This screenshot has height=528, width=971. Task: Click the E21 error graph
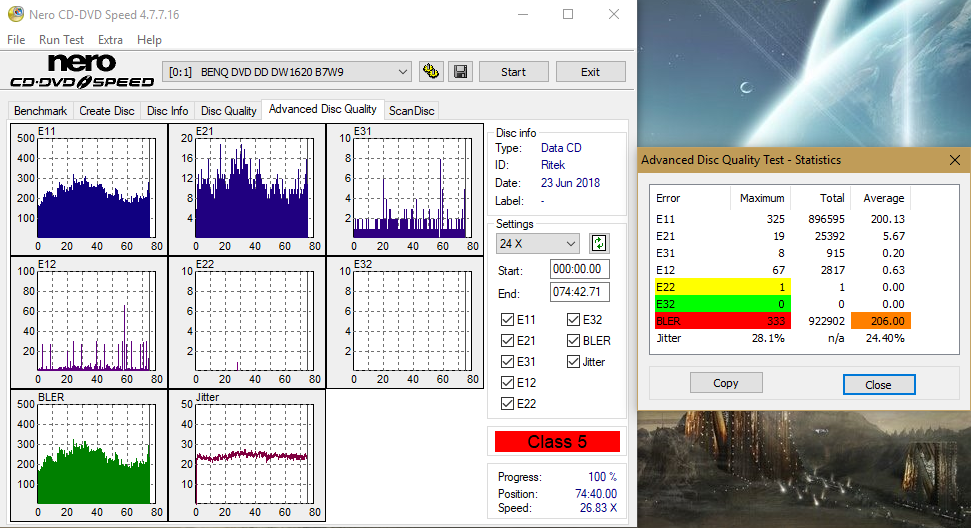247,189
